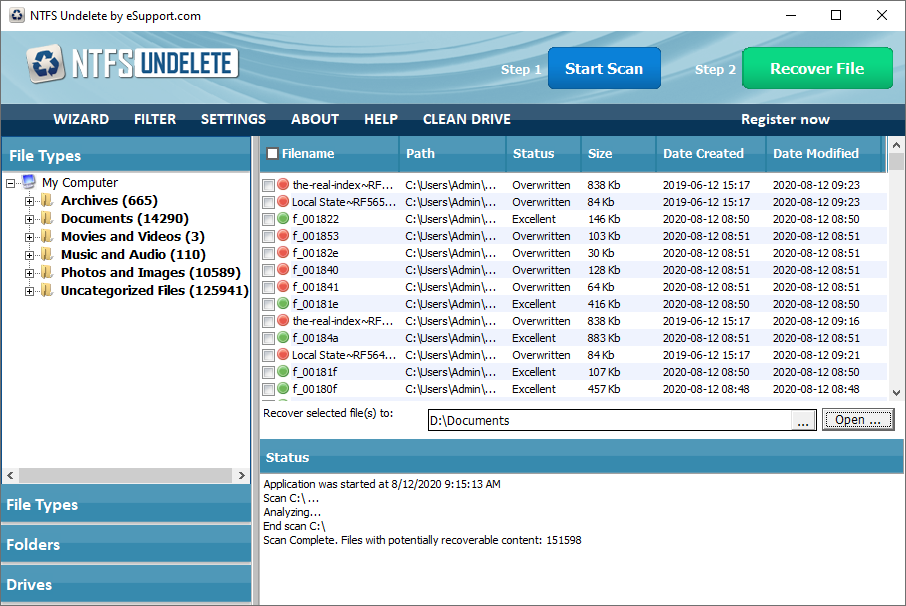The height and width of the screenshot is (606, 906).
Task: Open the WIZARD menu
Action: (x=81, y=120)
